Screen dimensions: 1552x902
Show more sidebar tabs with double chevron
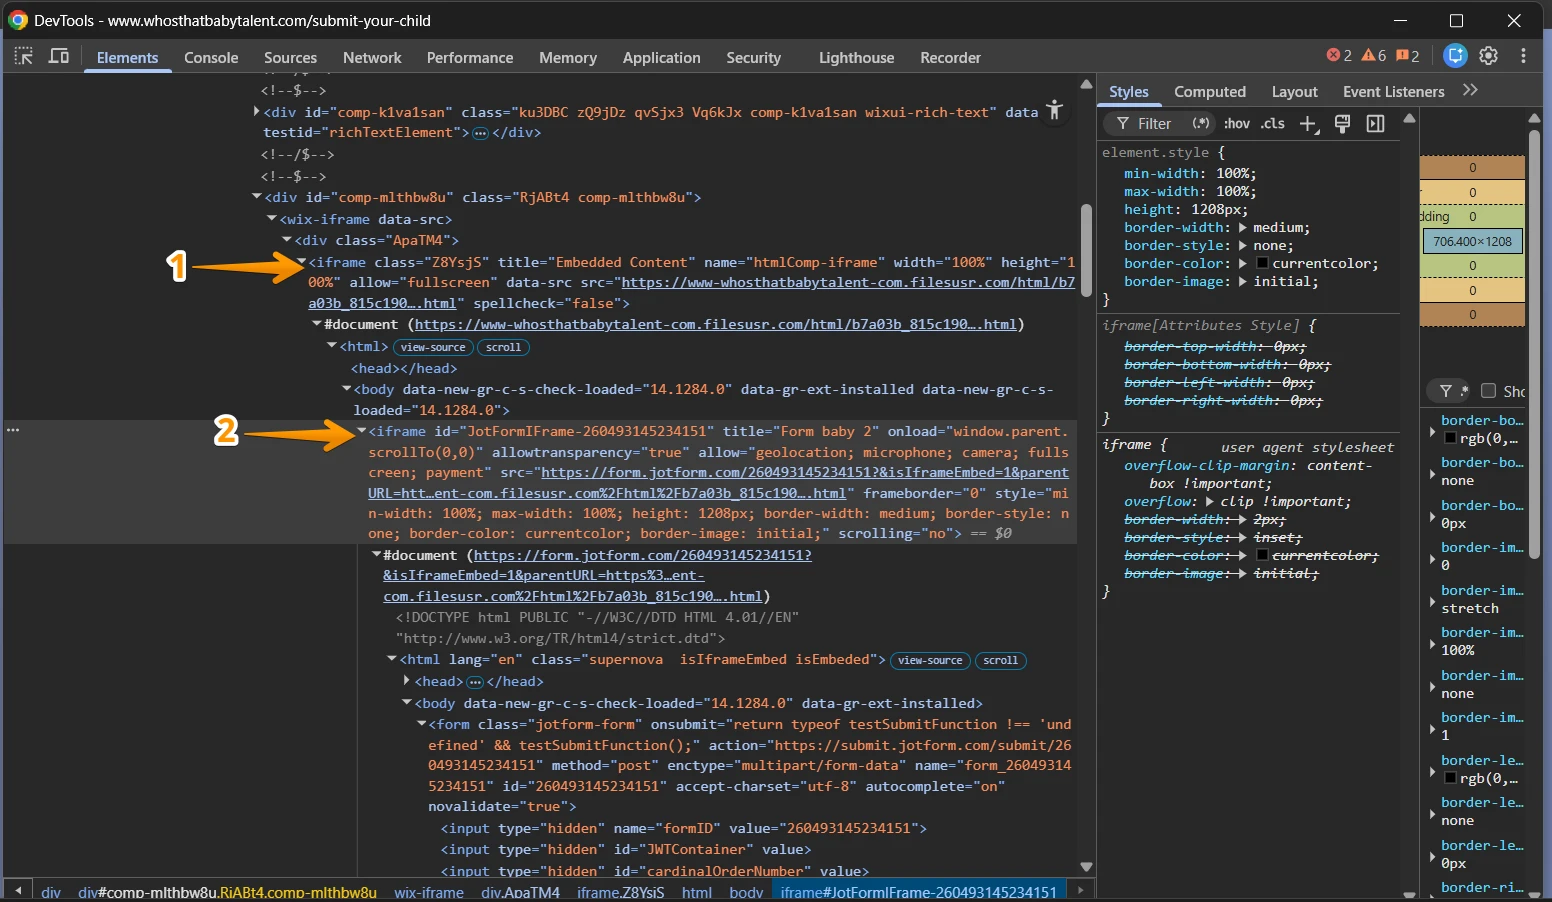click(1470, 91)
